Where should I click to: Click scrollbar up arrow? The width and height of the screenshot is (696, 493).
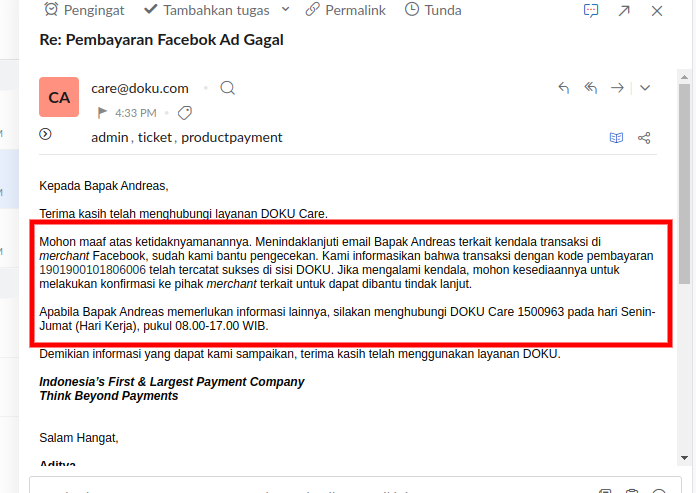tap(684, 77)
